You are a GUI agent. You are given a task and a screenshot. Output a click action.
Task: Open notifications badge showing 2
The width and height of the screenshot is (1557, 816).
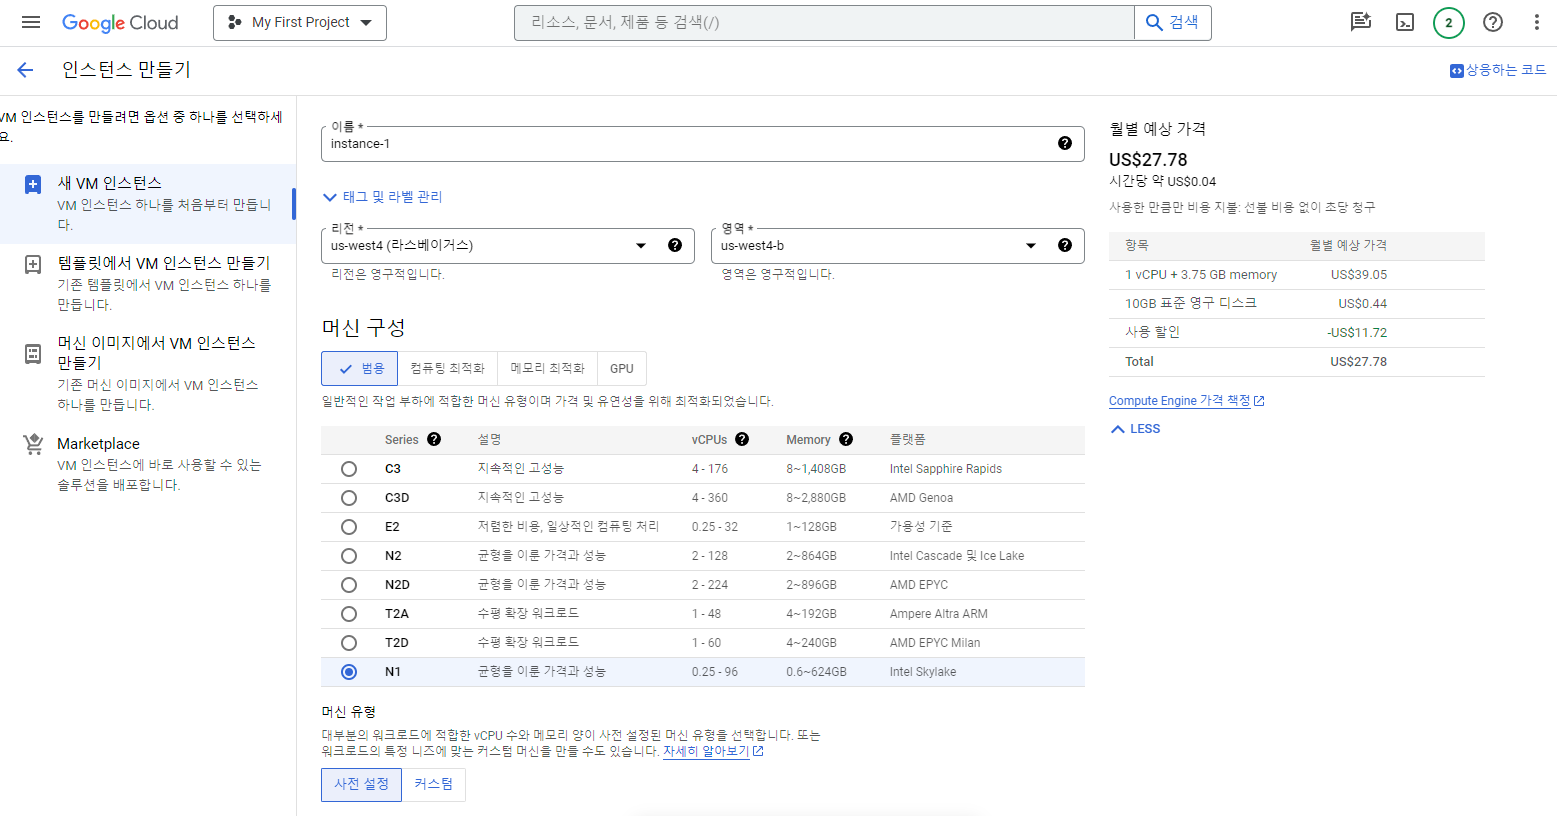[1449, 22]
